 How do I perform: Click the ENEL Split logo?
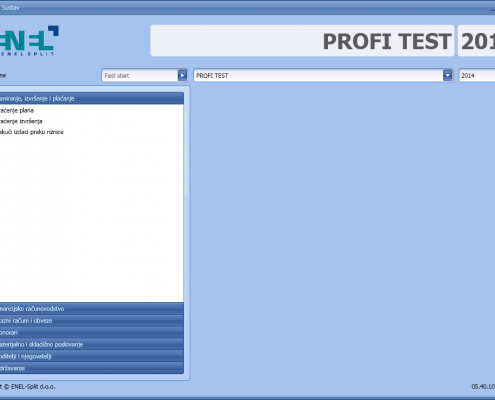pos(29,41)
